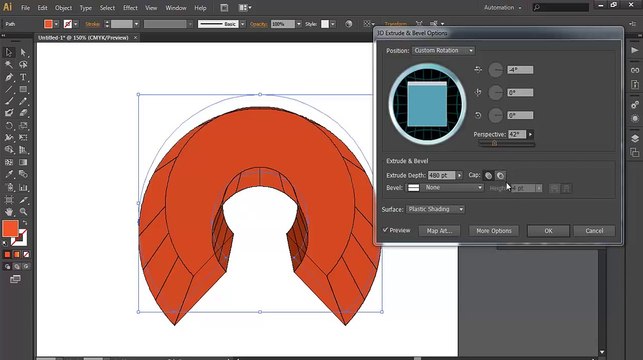The width and height of the screenshot is (643, 360).
Task: Open the Automation workspace switcher
Action: tap(502, 8)
